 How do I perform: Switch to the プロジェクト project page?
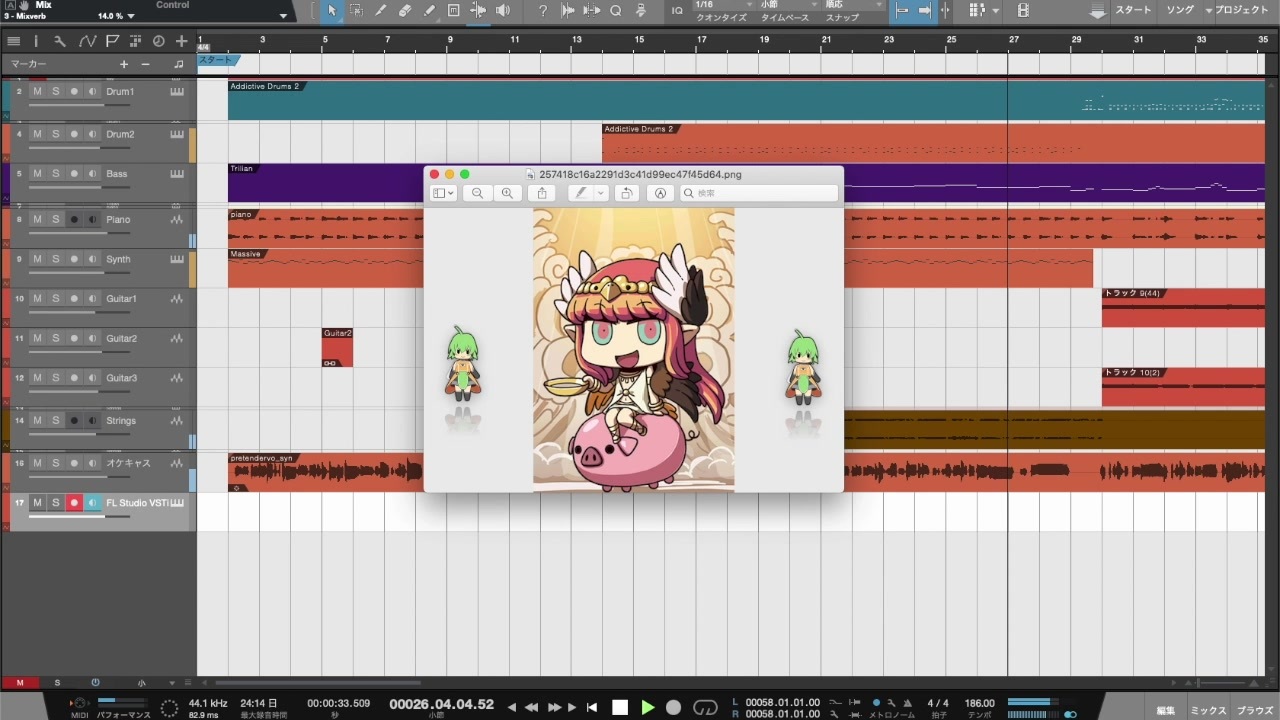1242,10
